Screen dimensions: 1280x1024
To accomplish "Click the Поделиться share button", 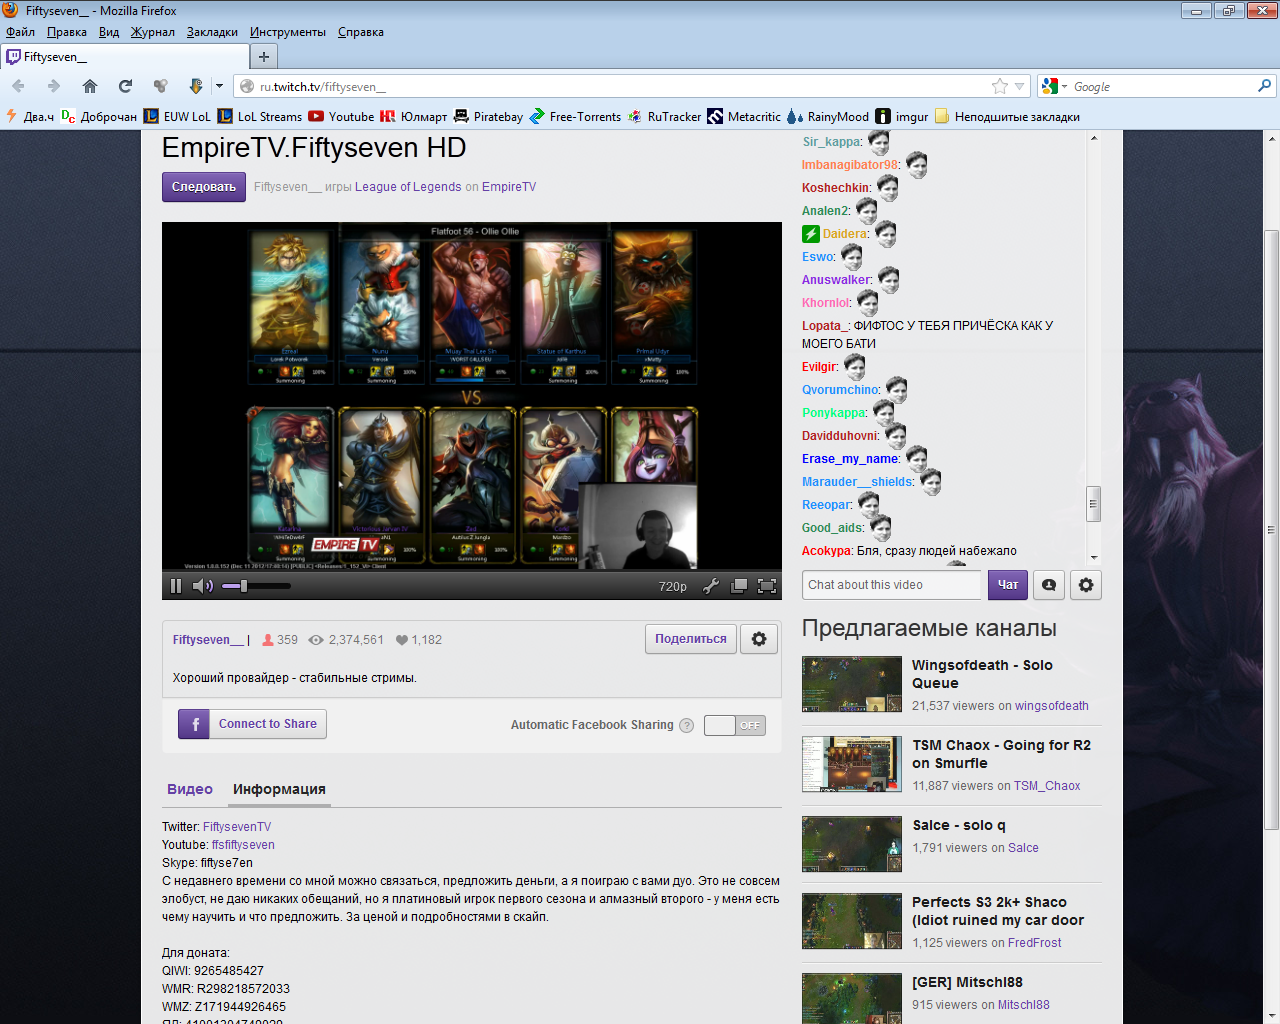I will click(691, 639).
